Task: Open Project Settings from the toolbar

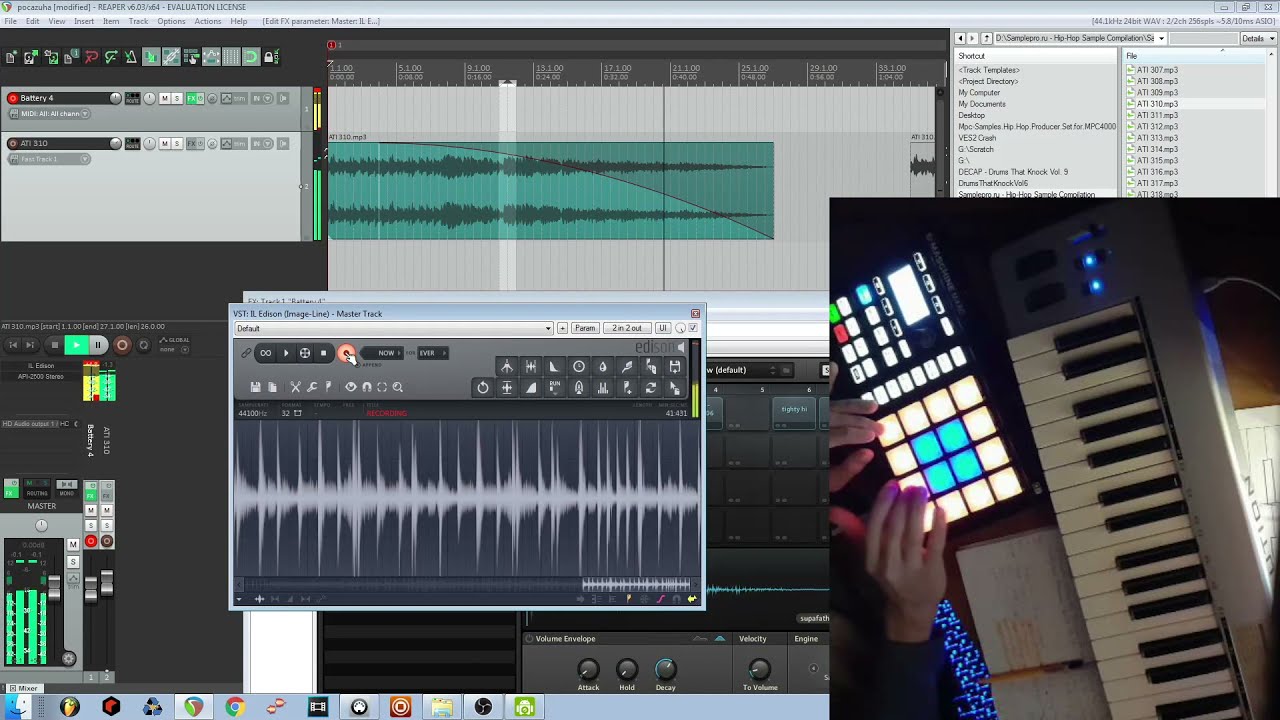Action: 71,57
